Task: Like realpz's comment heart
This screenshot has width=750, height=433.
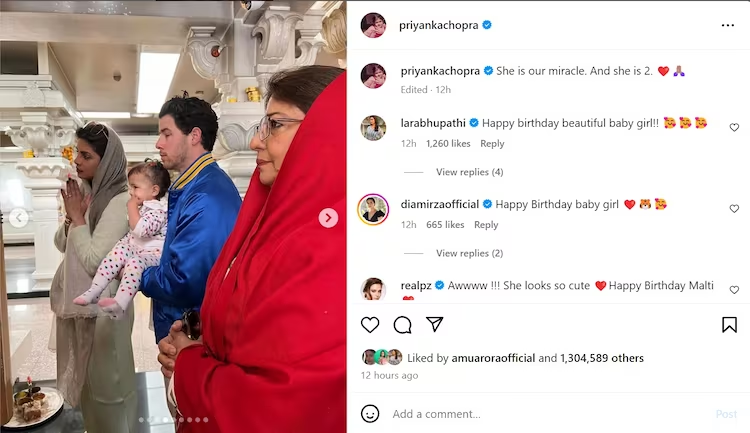Action: pos(734,290)
